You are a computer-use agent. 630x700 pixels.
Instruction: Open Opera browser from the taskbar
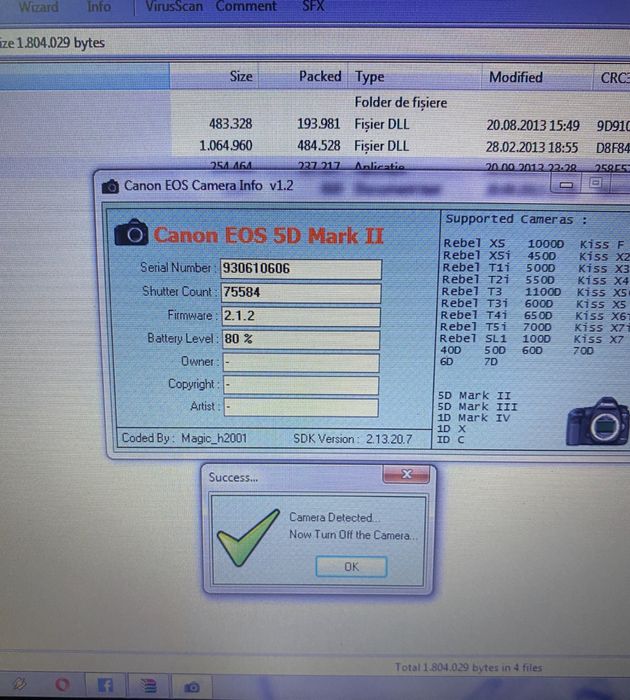click(x=63, y=685)
